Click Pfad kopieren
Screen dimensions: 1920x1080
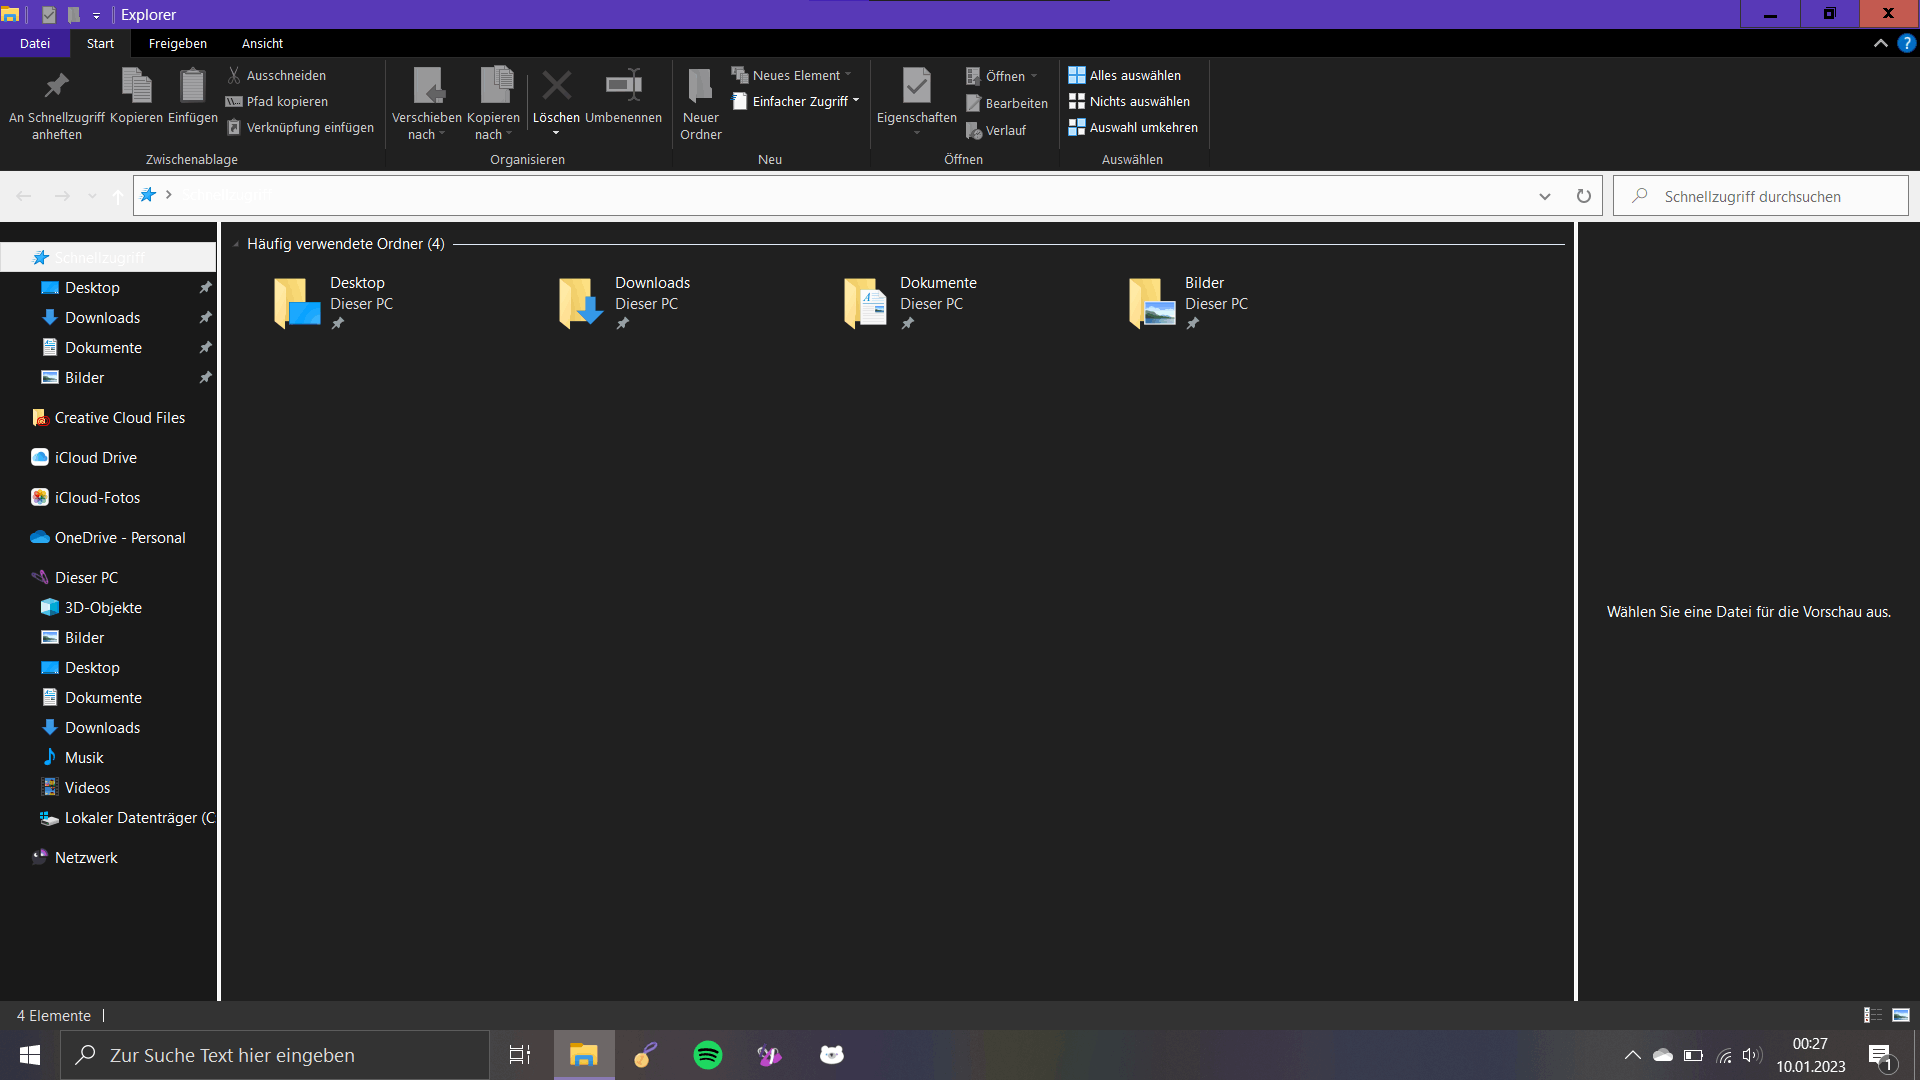[277, 101]
